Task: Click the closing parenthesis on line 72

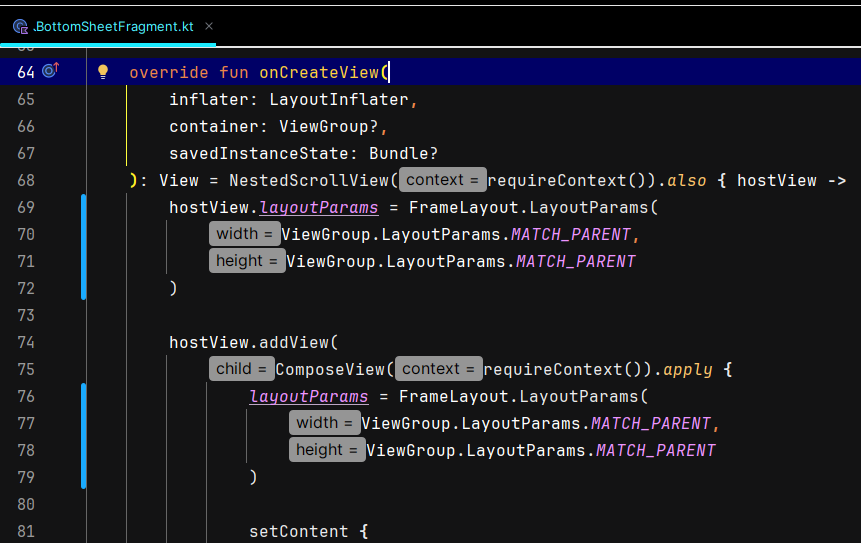Action: pos(174,288)
